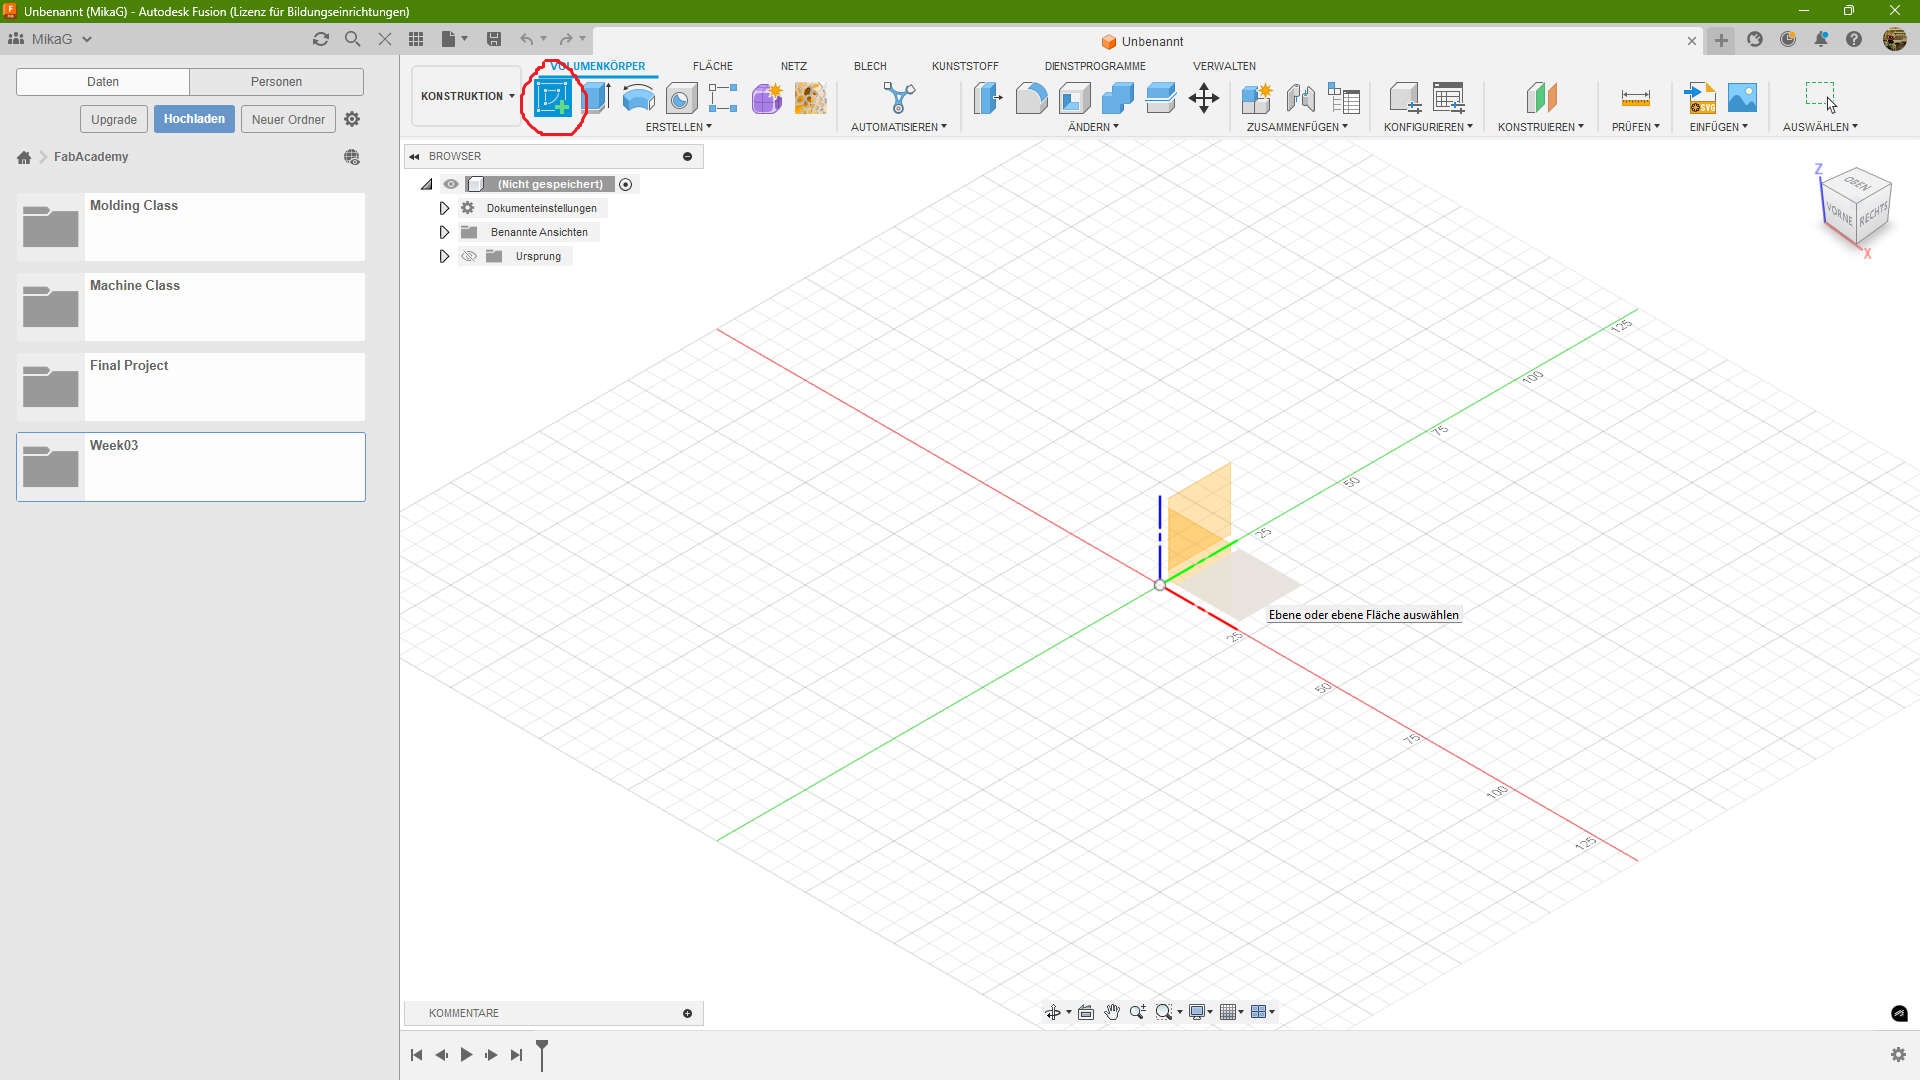The image size is (1920, 1080).
Task: Open the Zusammenfügen dropdown menu
Action: [1297, 127]
